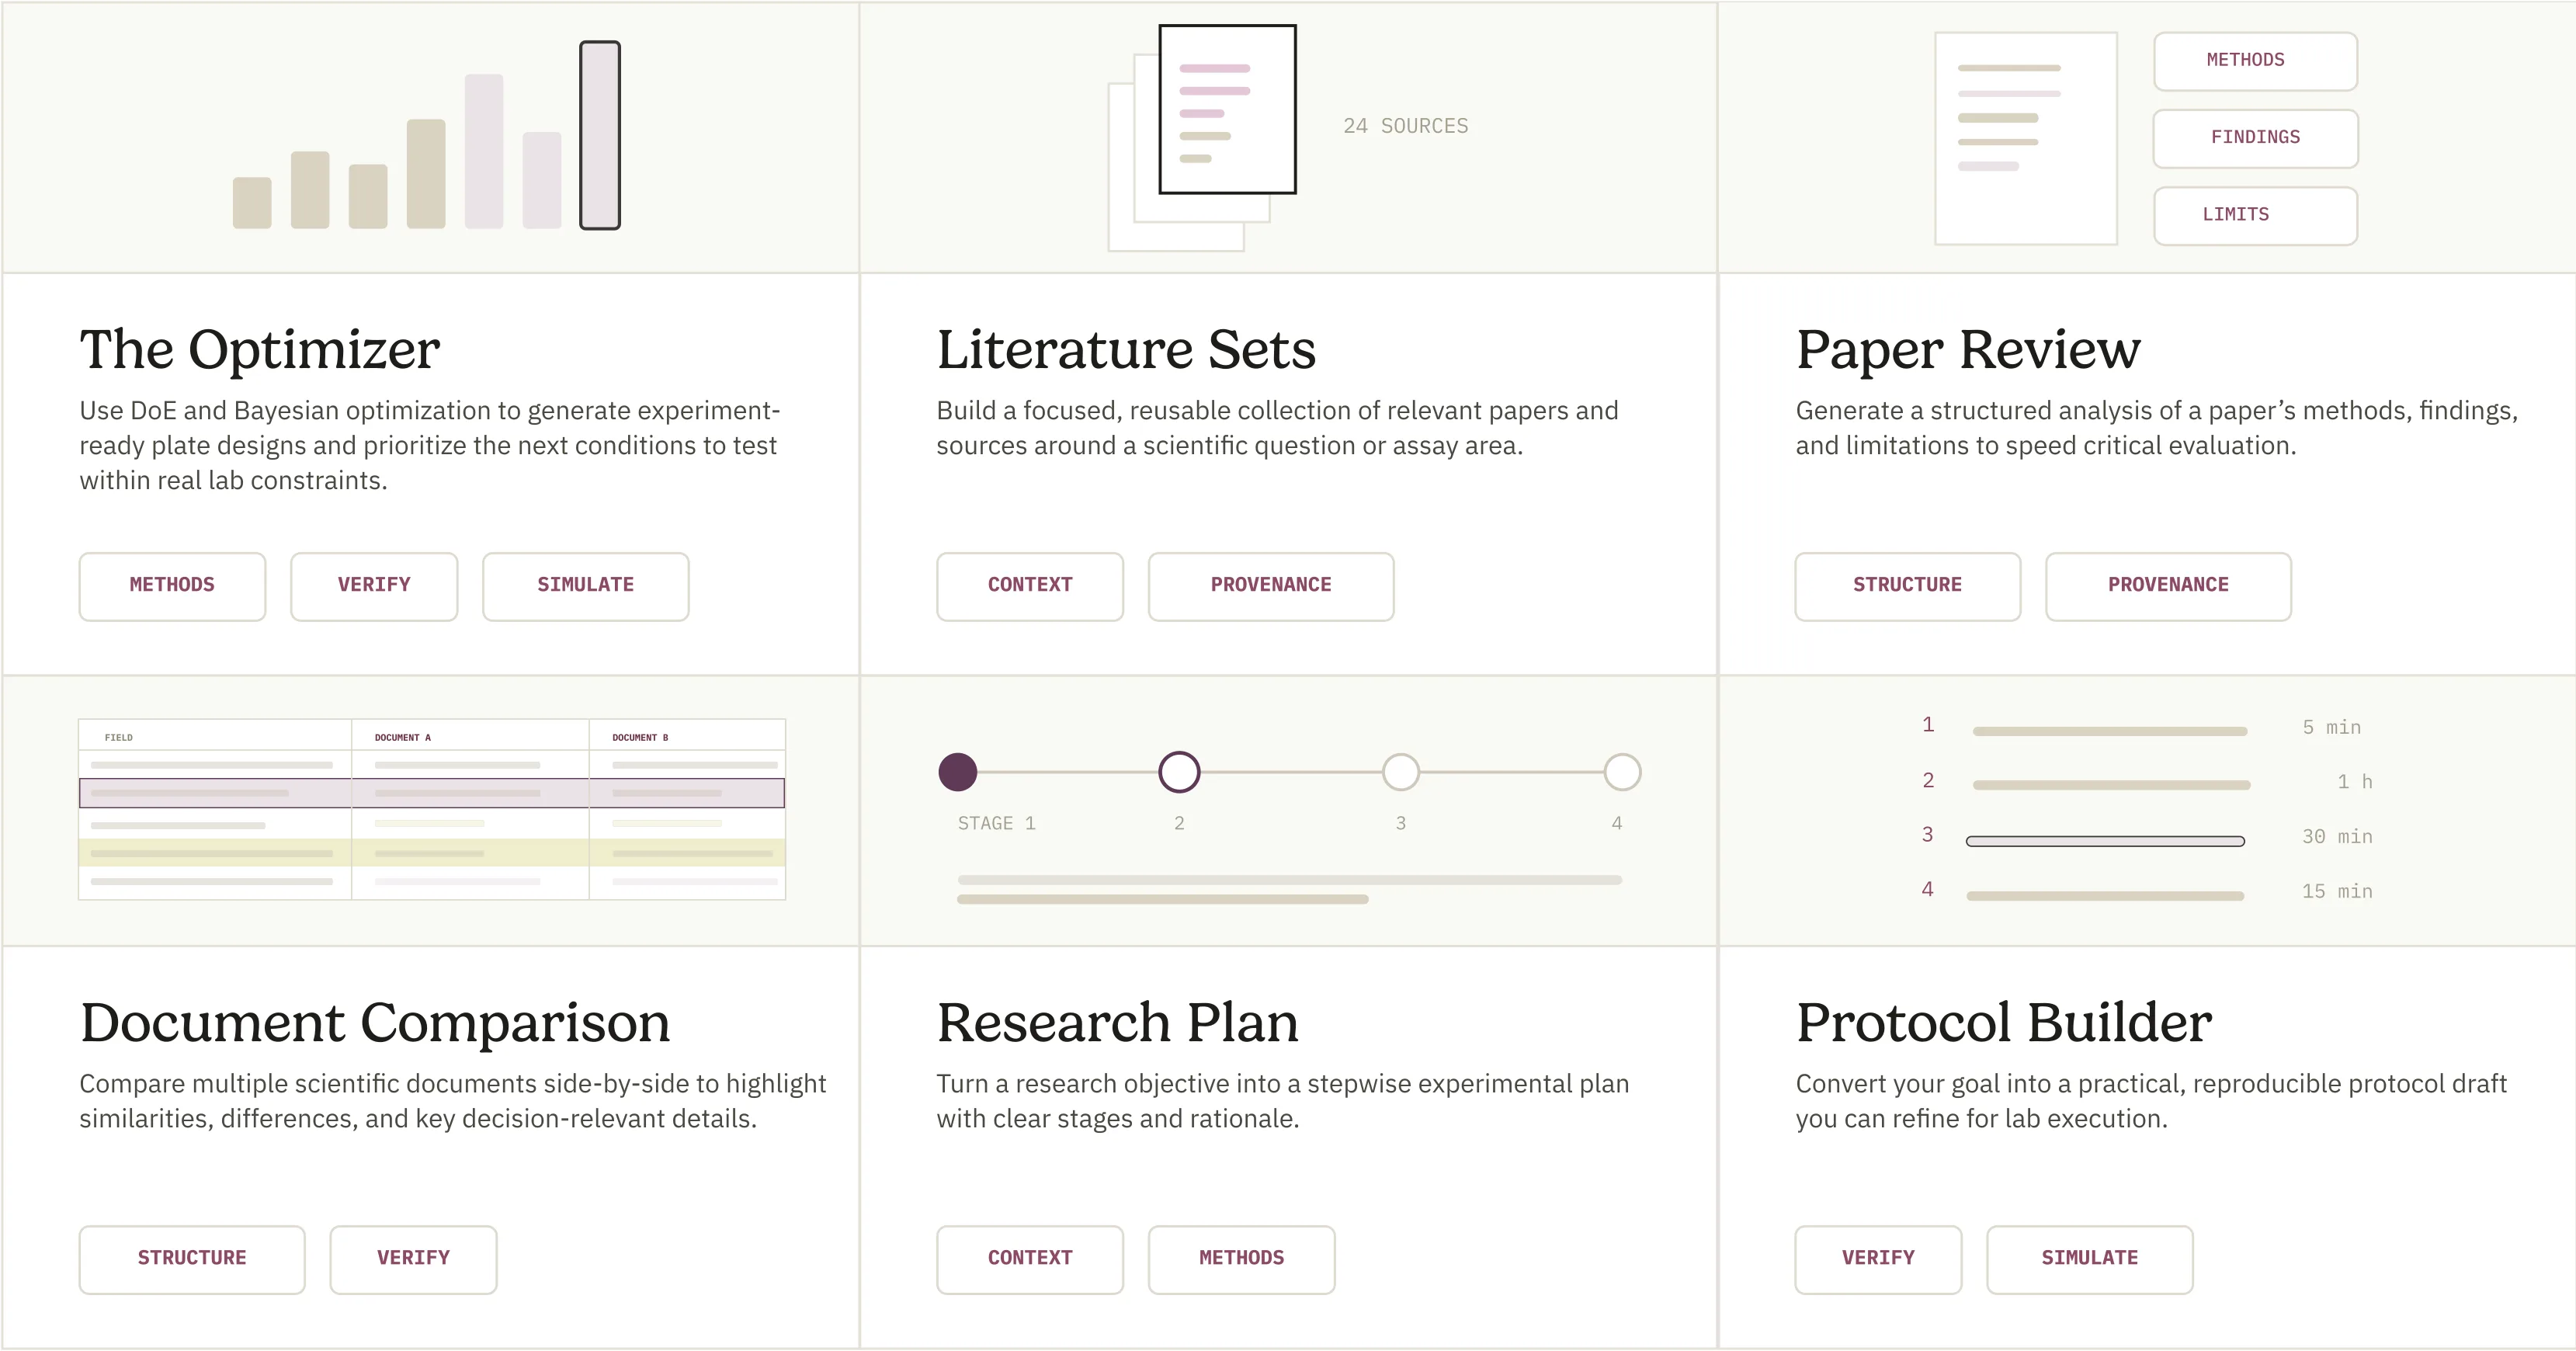Viewport: 2576px width, 1351px height.
Task: Select Stage 4 circle marker on timeline
Action: tap(1622, 772)
